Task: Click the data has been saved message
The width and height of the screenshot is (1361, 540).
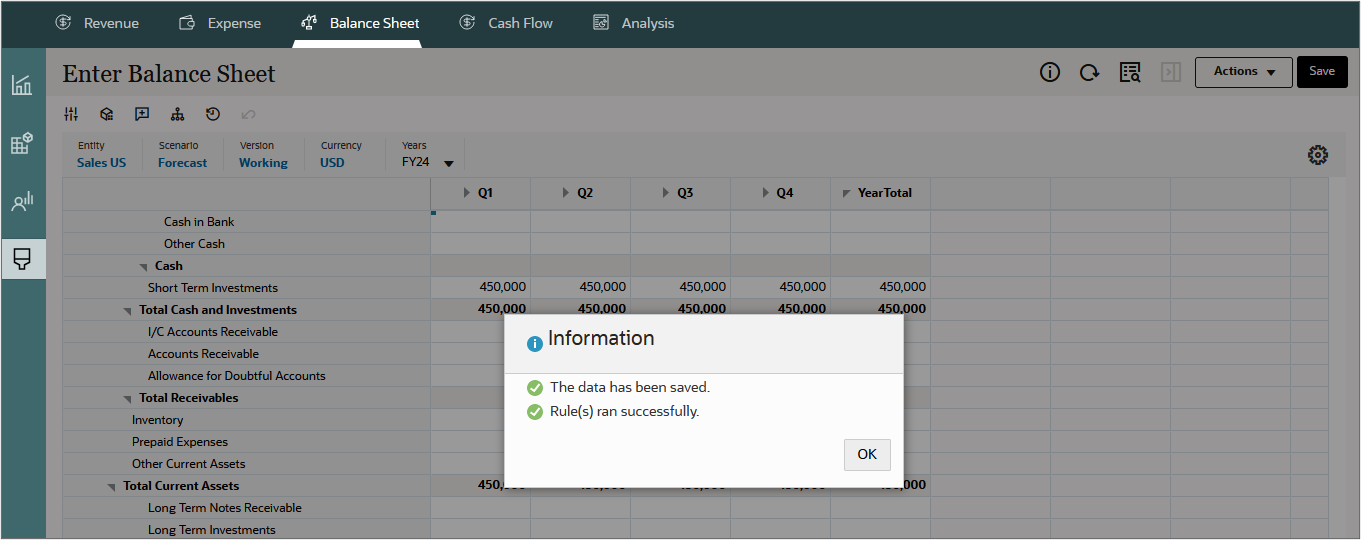Action: (630, 387)
